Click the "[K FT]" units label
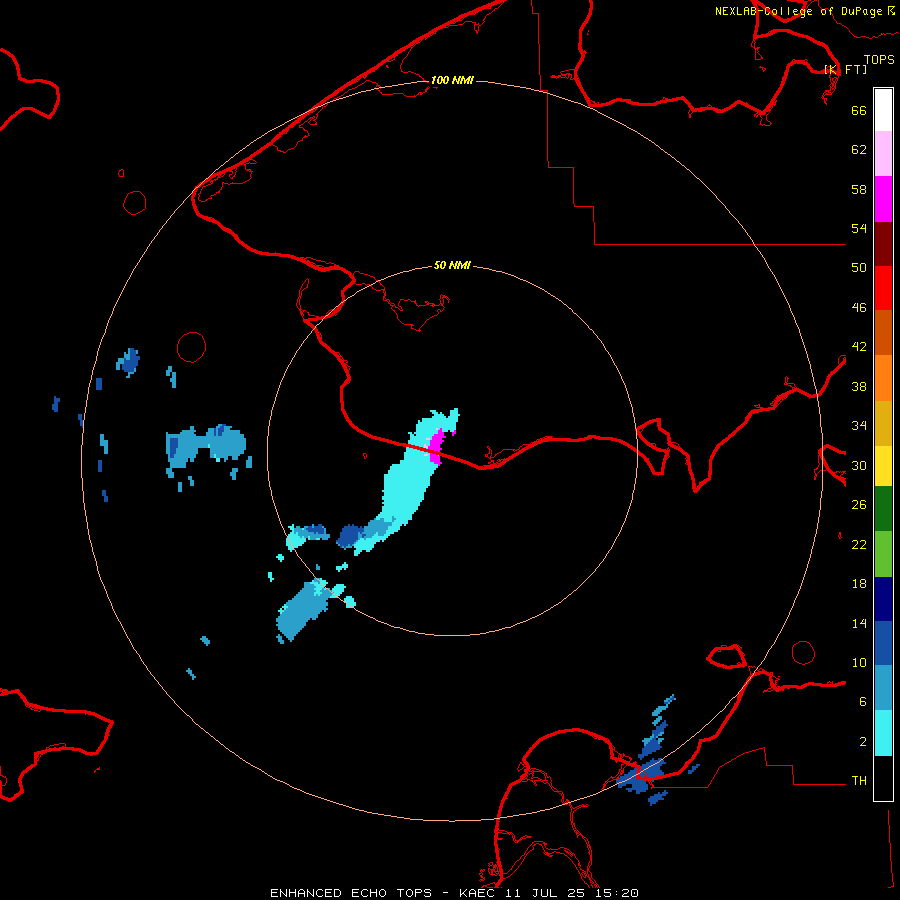 tap(845, 69)
